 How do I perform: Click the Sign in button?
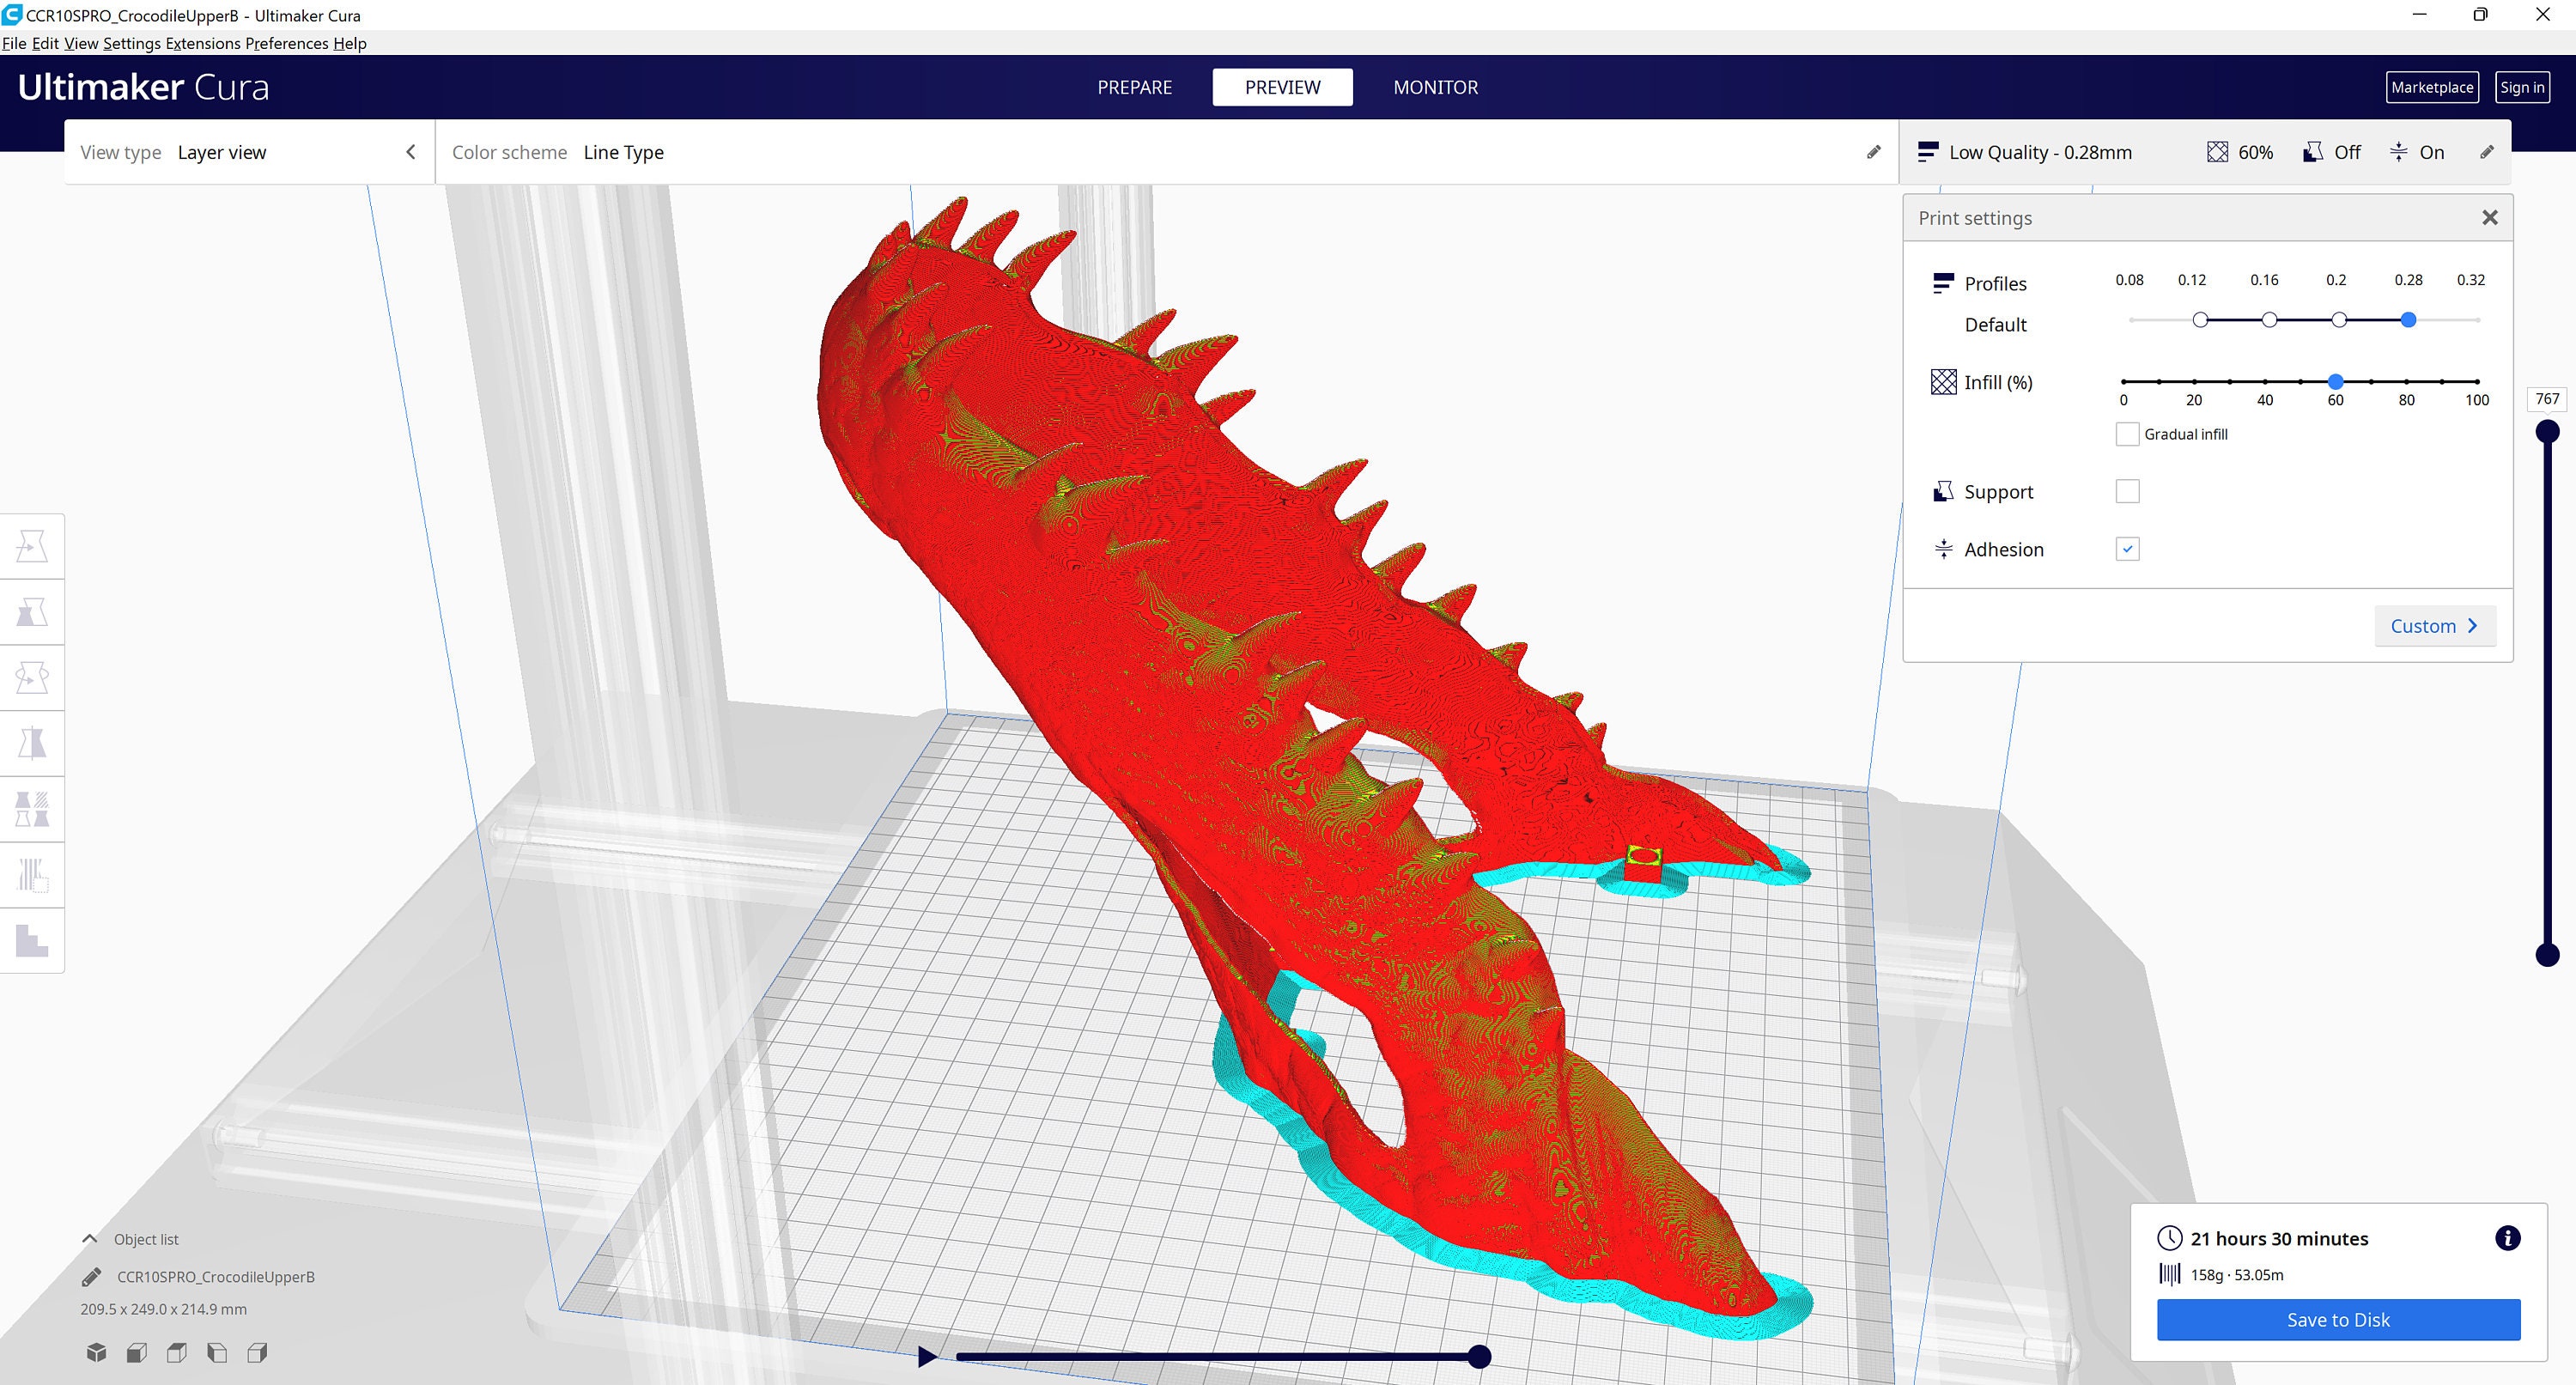click(x=2522, y=87)
